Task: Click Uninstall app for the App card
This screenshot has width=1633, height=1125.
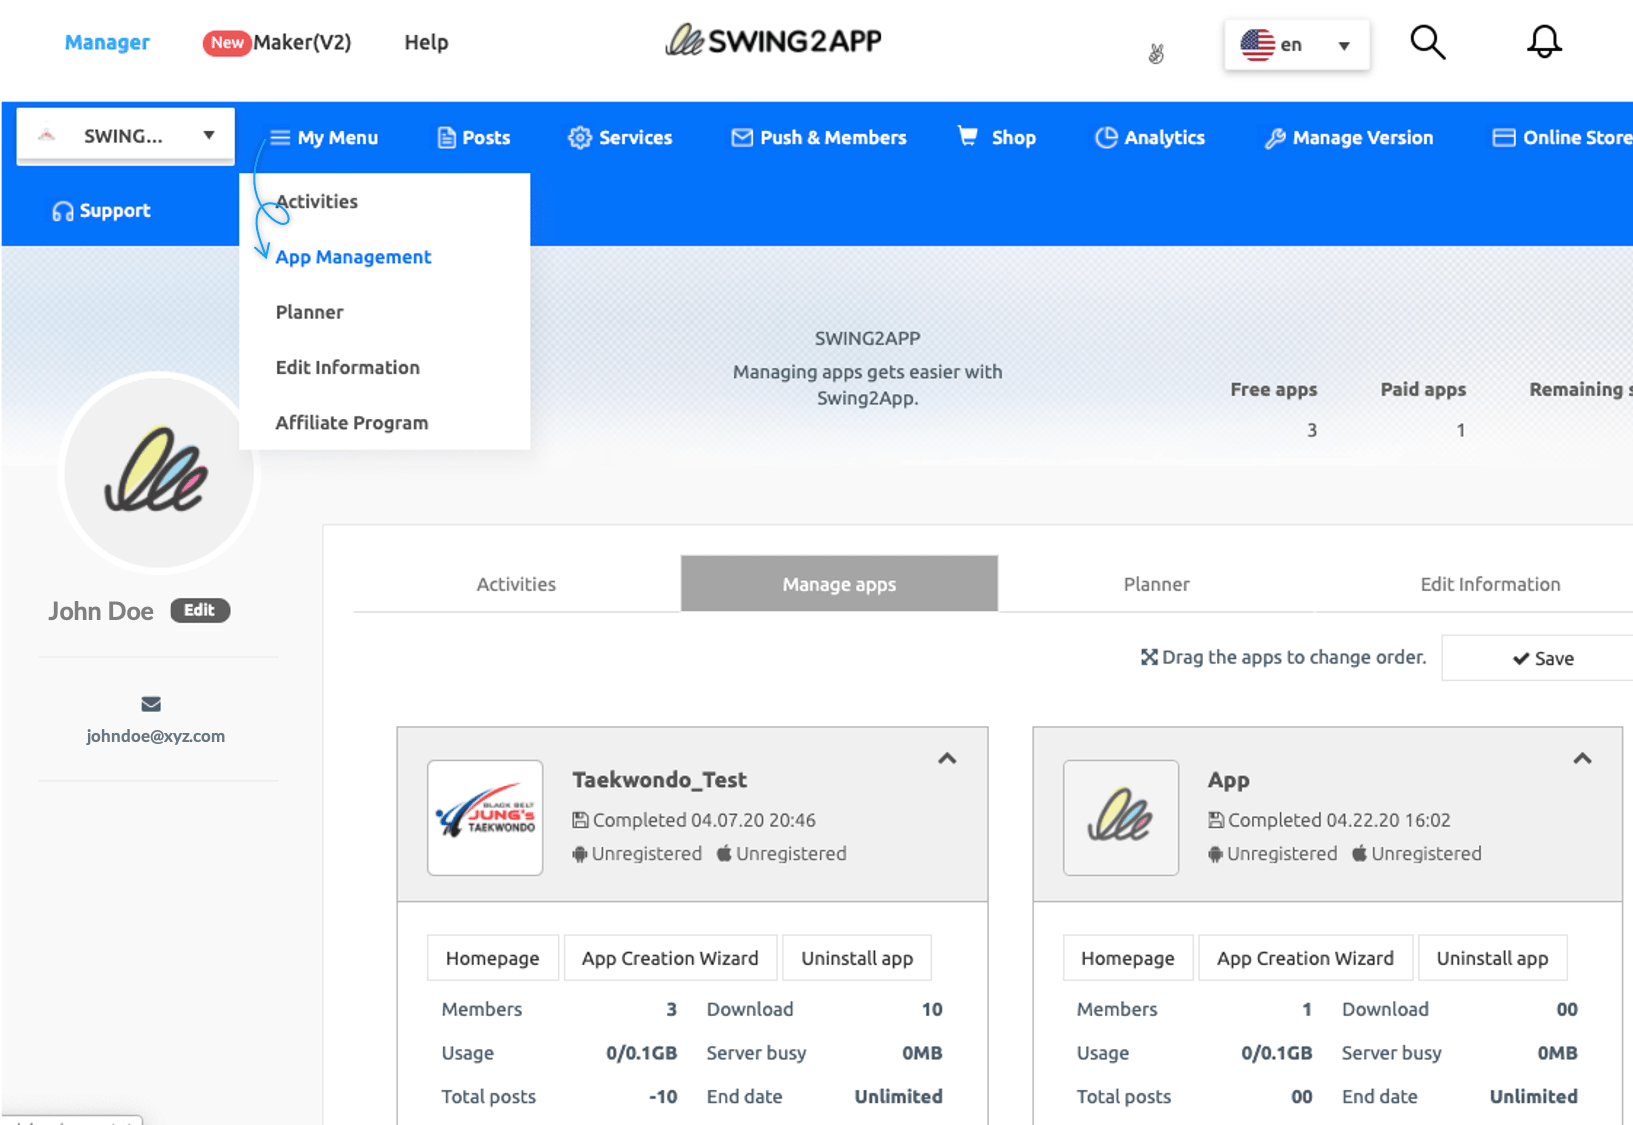Action: point(1492,958)
